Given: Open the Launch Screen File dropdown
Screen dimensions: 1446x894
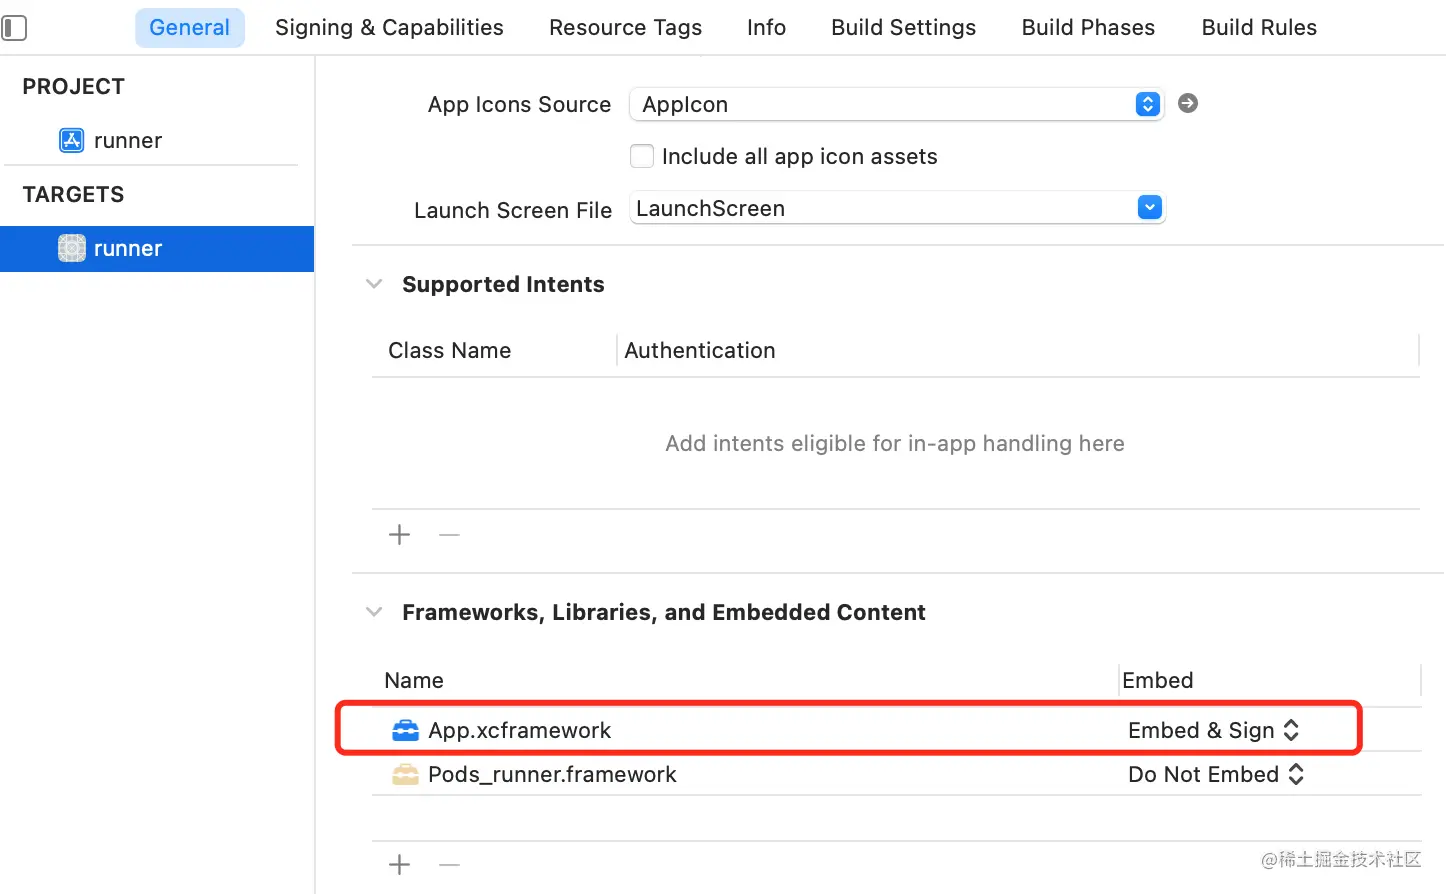Looking at the screenshot, I should [1149, 208].
